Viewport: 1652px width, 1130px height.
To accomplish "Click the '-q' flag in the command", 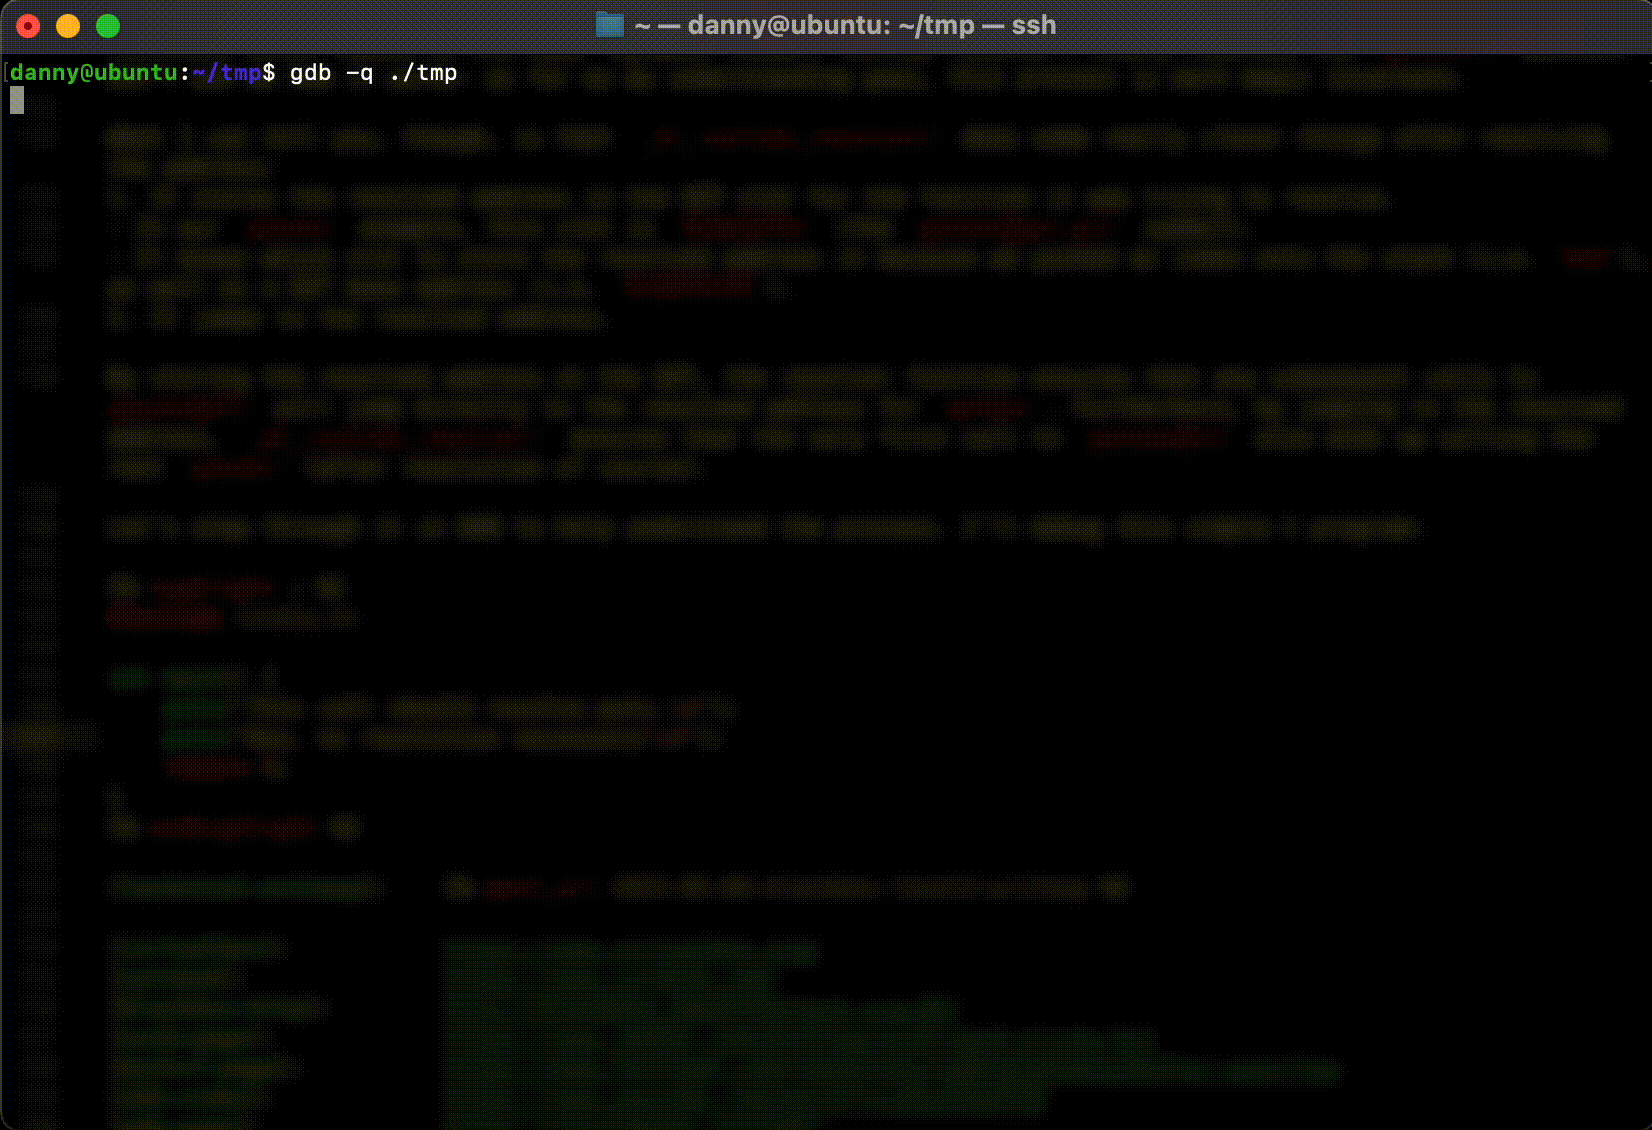I will click(359, 73).
